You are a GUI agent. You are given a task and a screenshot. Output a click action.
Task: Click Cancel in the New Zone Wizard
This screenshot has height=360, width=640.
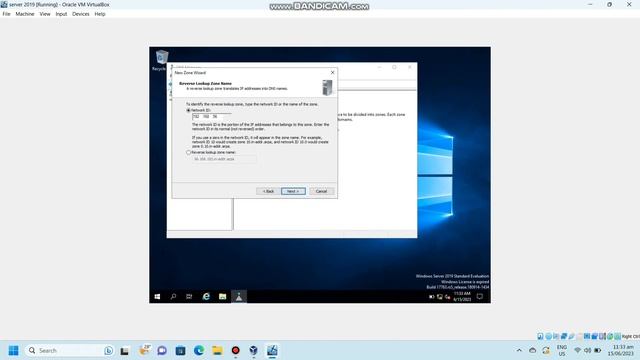321,191
